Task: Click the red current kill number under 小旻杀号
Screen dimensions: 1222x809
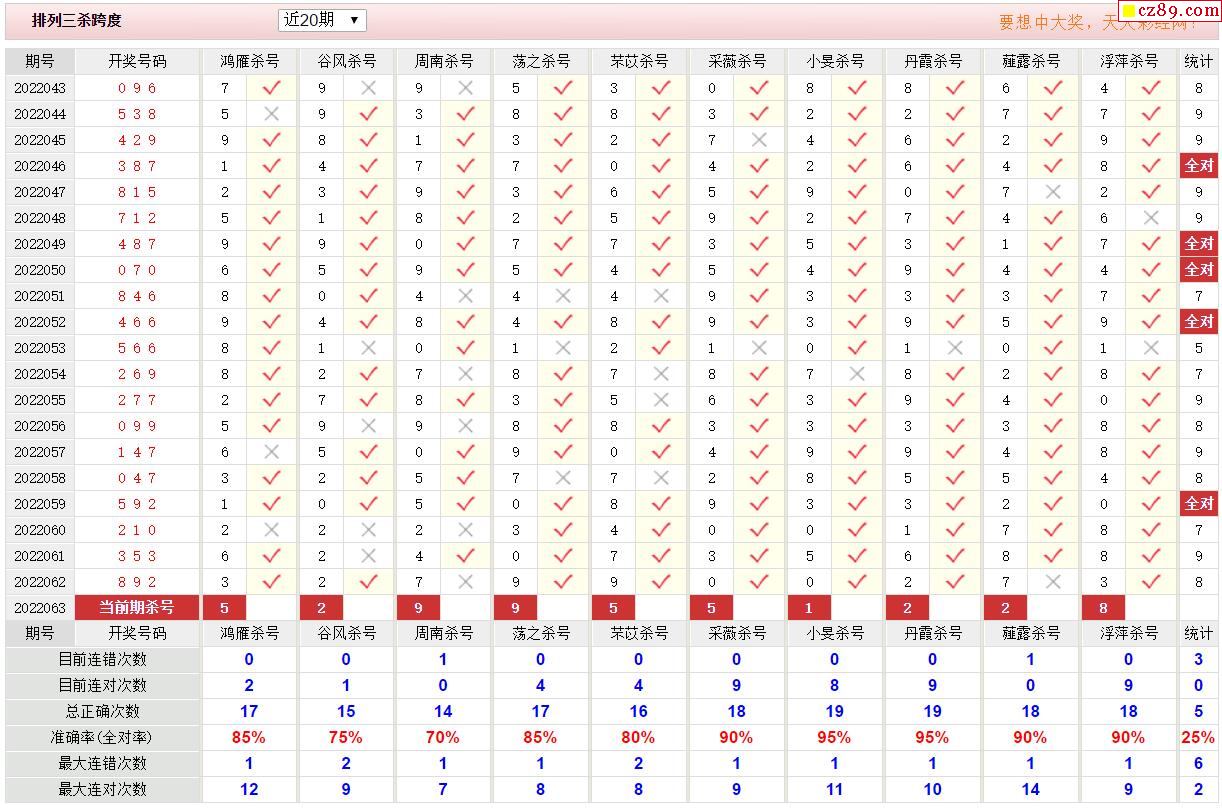Action: (809, 607)
